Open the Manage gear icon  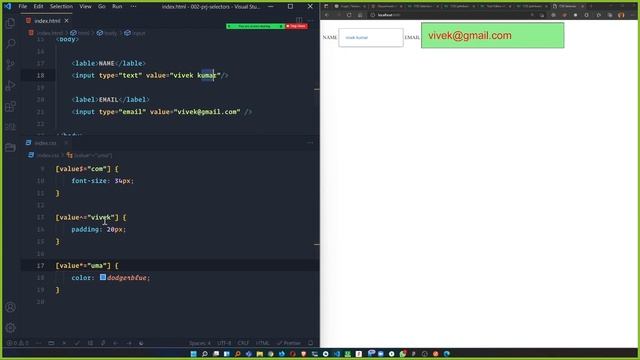[x=11, y=327]
